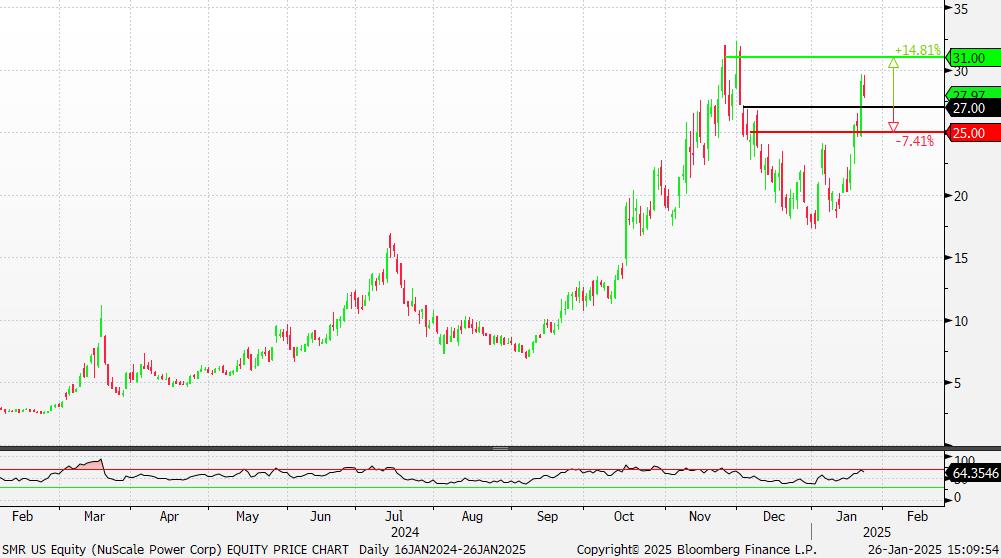Viewport: 1001px width, 558px height.
Task: Select the black horizontal line at 27
Action: click(x=843, y=107)
